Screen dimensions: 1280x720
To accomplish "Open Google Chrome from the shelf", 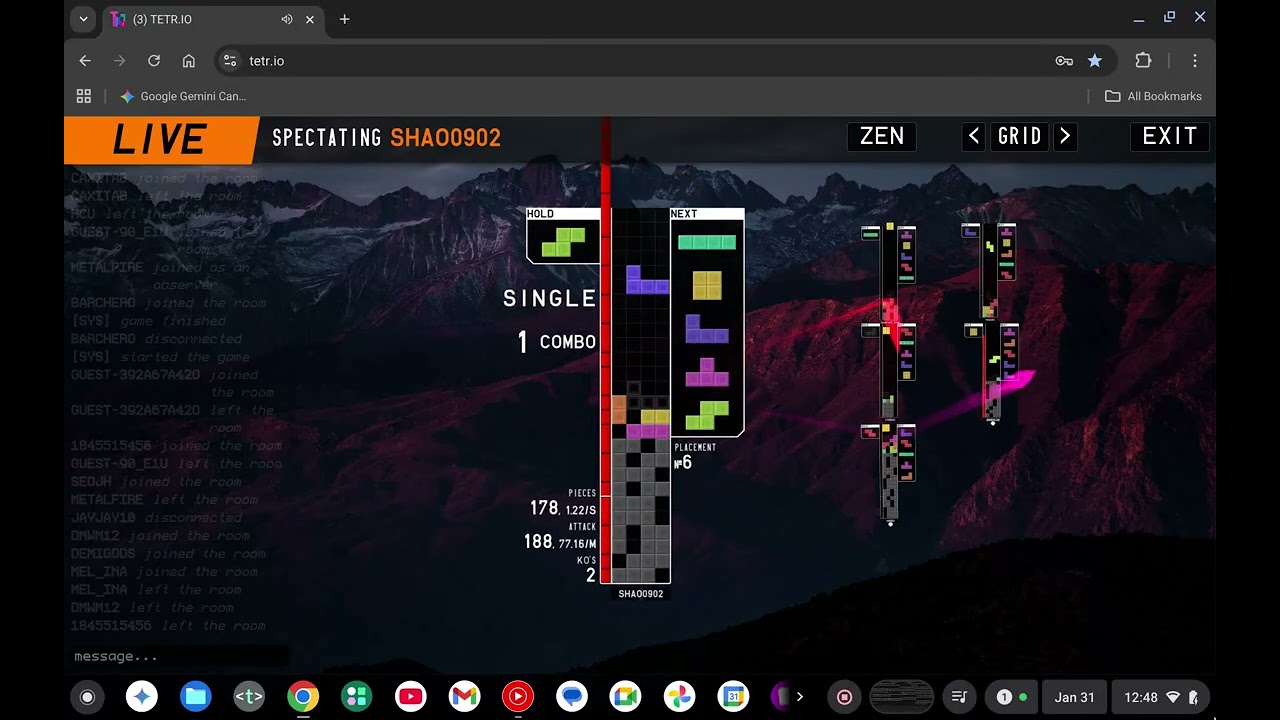I will [303, 697].
